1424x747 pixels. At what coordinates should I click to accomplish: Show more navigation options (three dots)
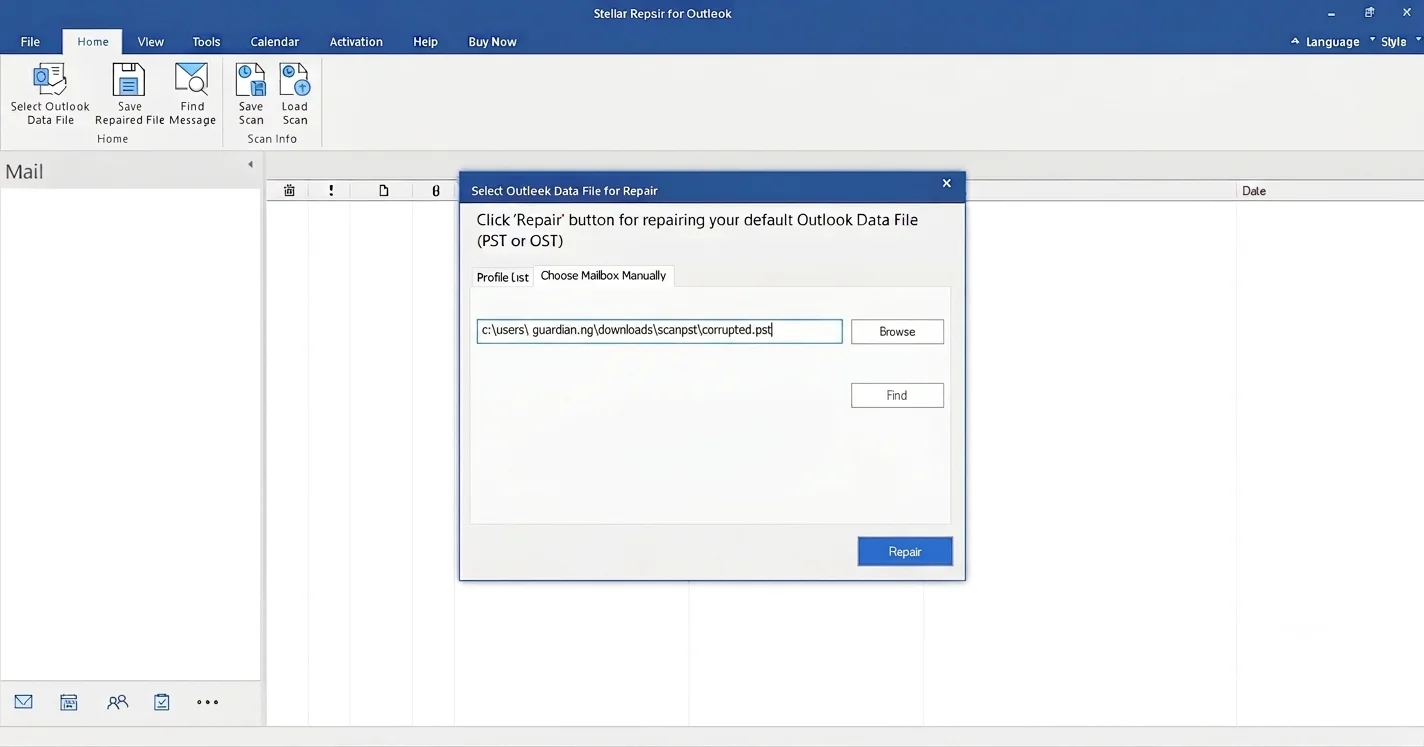[208, 702]
